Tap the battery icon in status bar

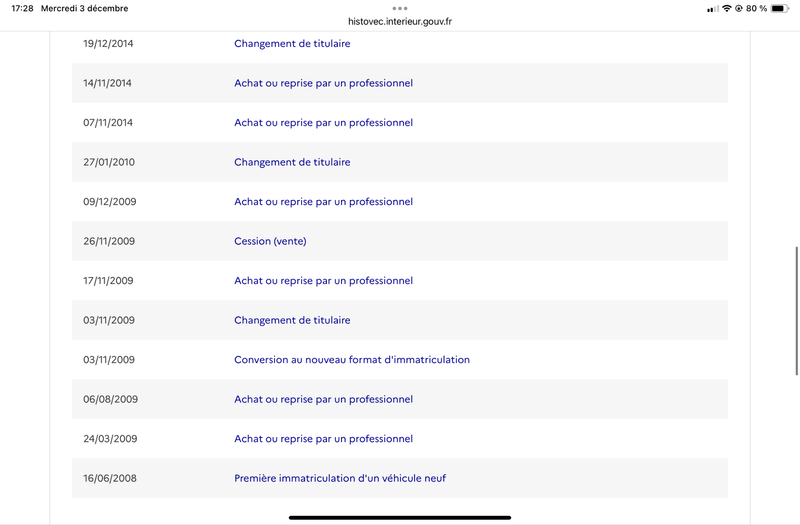(779, 9)
